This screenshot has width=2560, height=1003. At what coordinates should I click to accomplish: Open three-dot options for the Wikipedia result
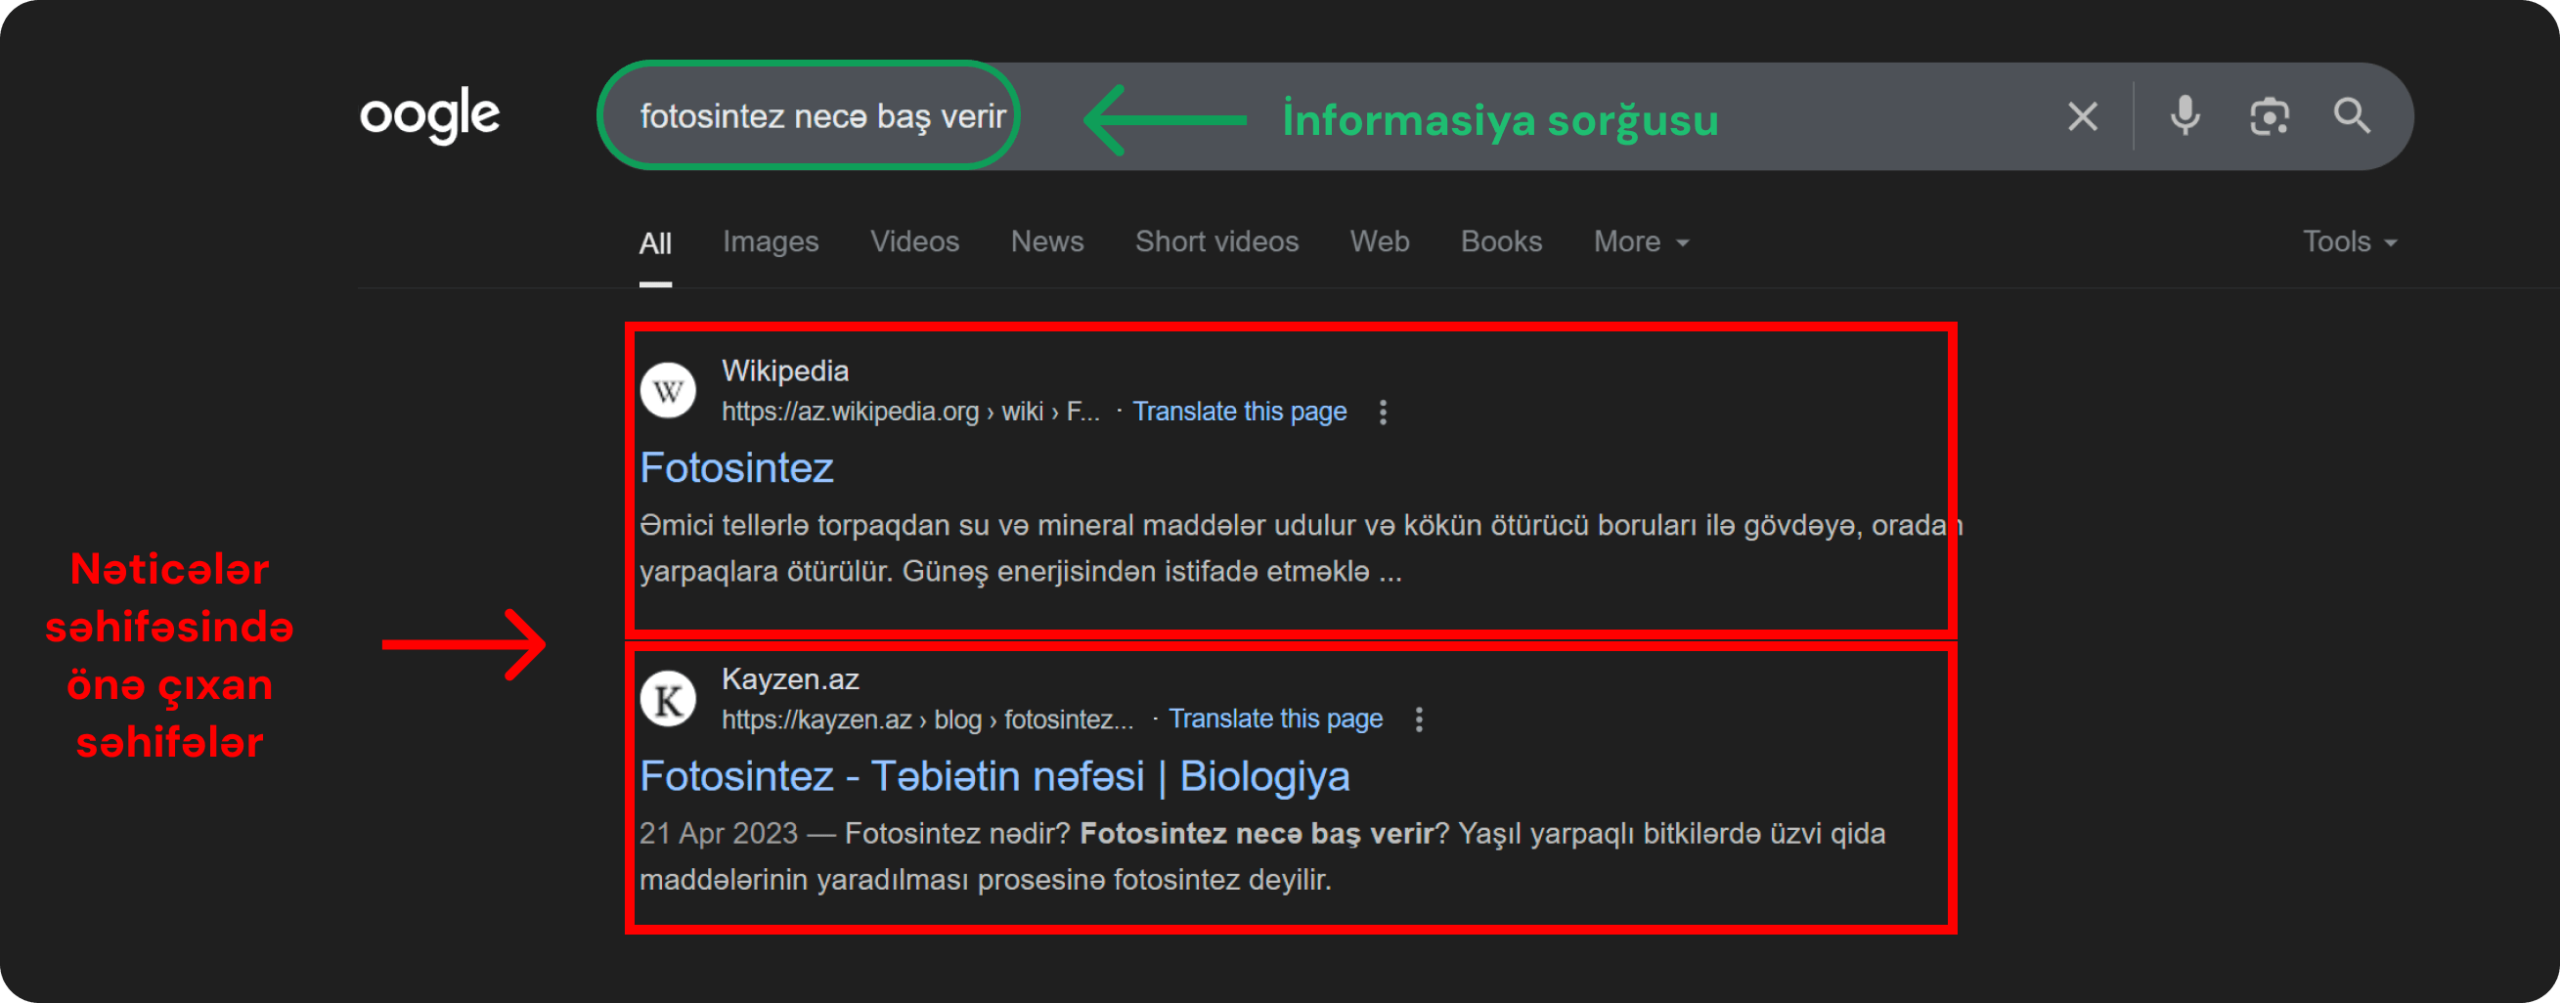coord(1383,412)
